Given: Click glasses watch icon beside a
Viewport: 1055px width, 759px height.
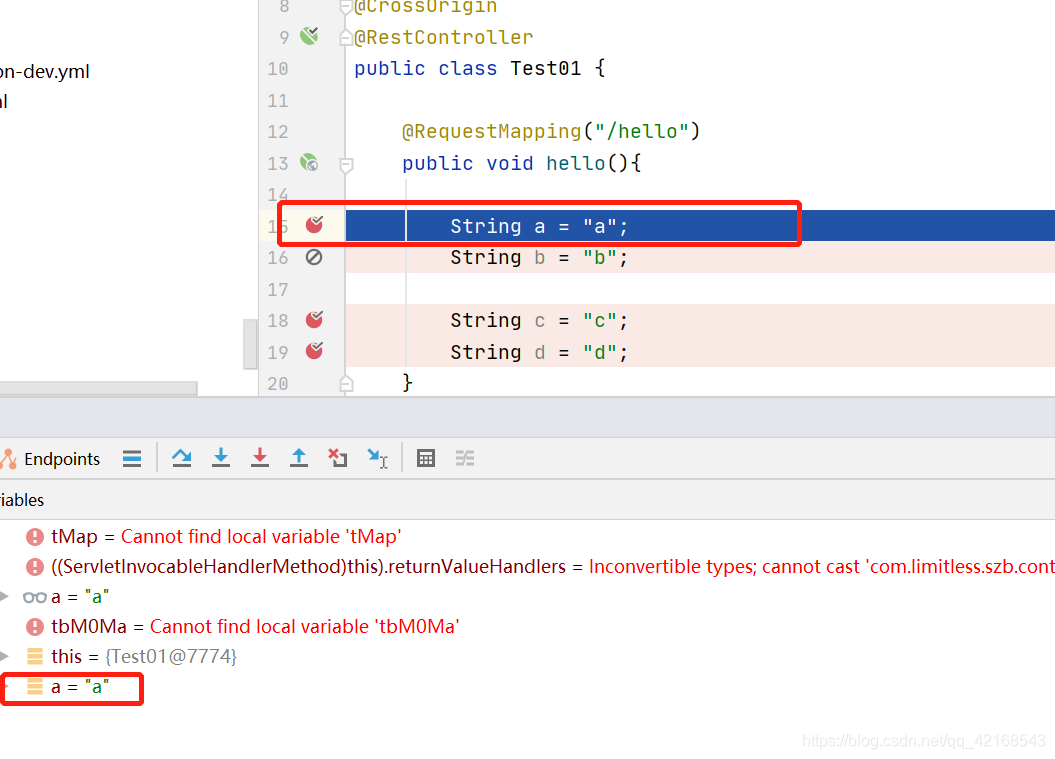Looking at the screenshot, I should coord(35,597).
